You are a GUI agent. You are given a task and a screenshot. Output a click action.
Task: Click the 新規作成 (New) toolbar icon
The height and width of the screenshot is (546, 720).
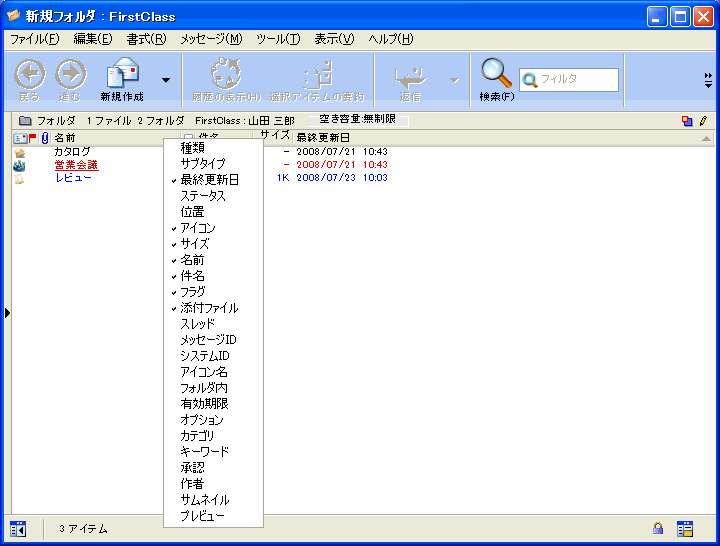point(123,75)
